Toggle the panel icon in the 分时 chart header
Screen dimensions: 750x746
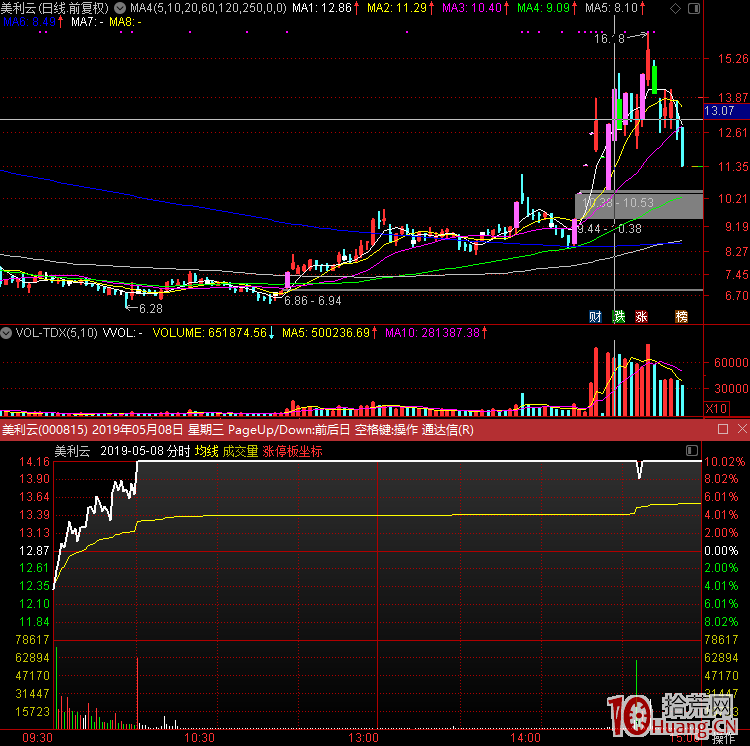point(692,450)
